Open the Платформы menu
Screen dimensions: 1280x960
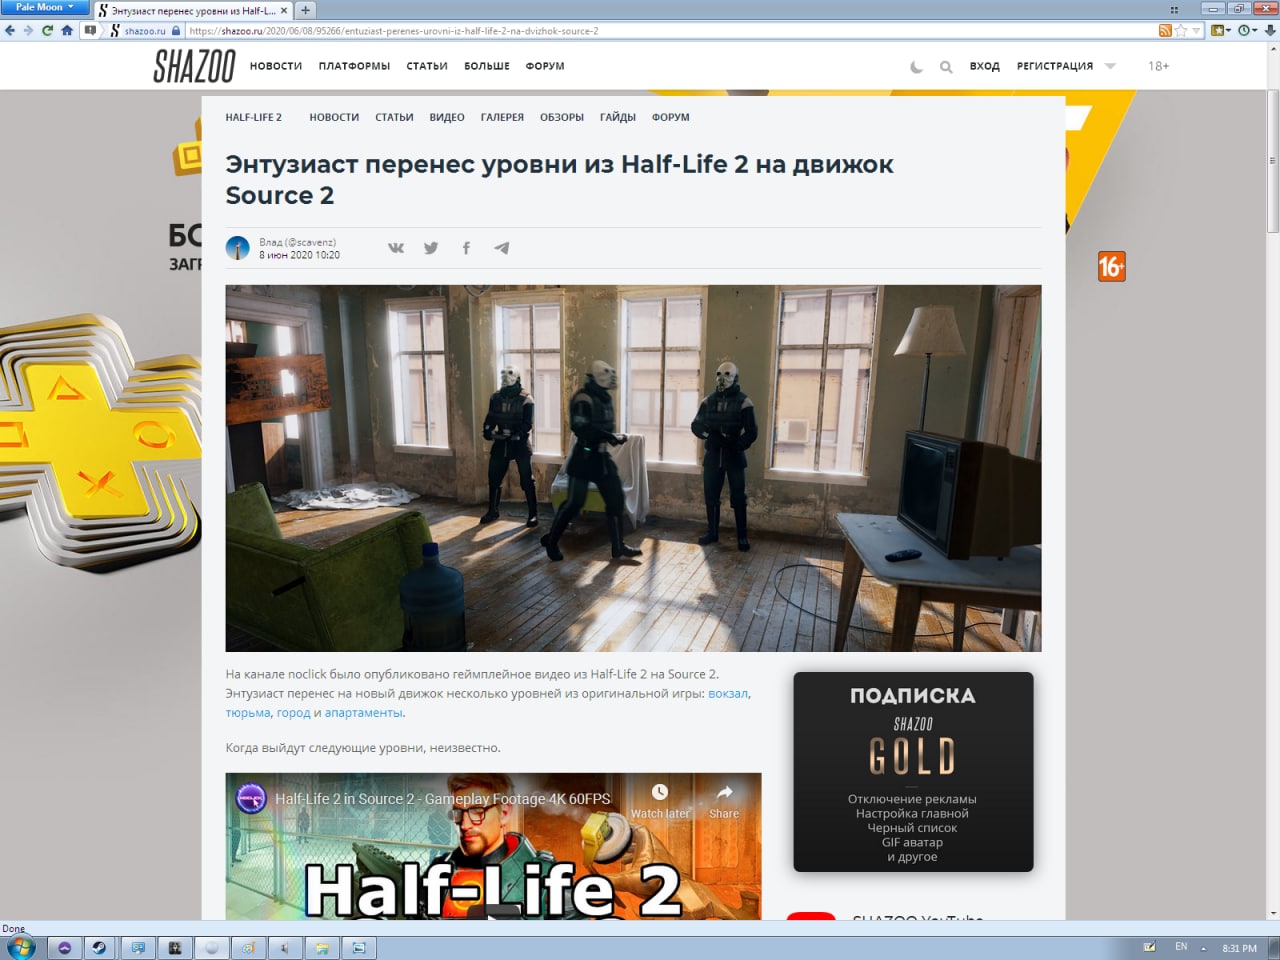(x=354, y=66)
